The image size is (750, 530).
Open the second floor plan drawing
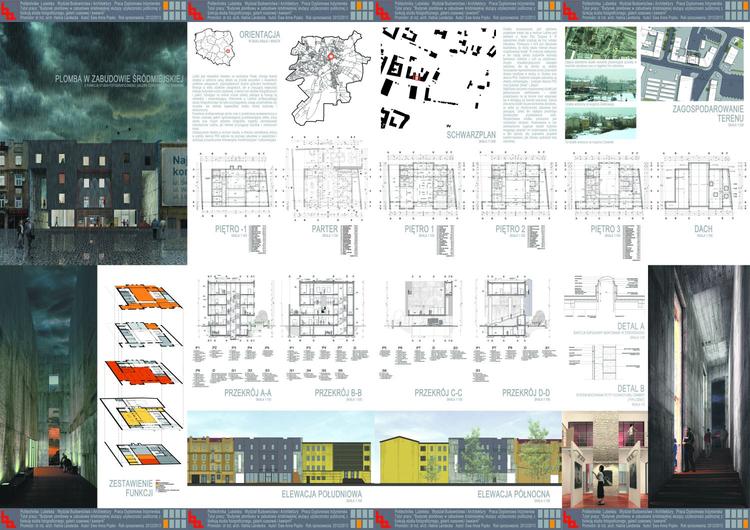pos(517,186)
